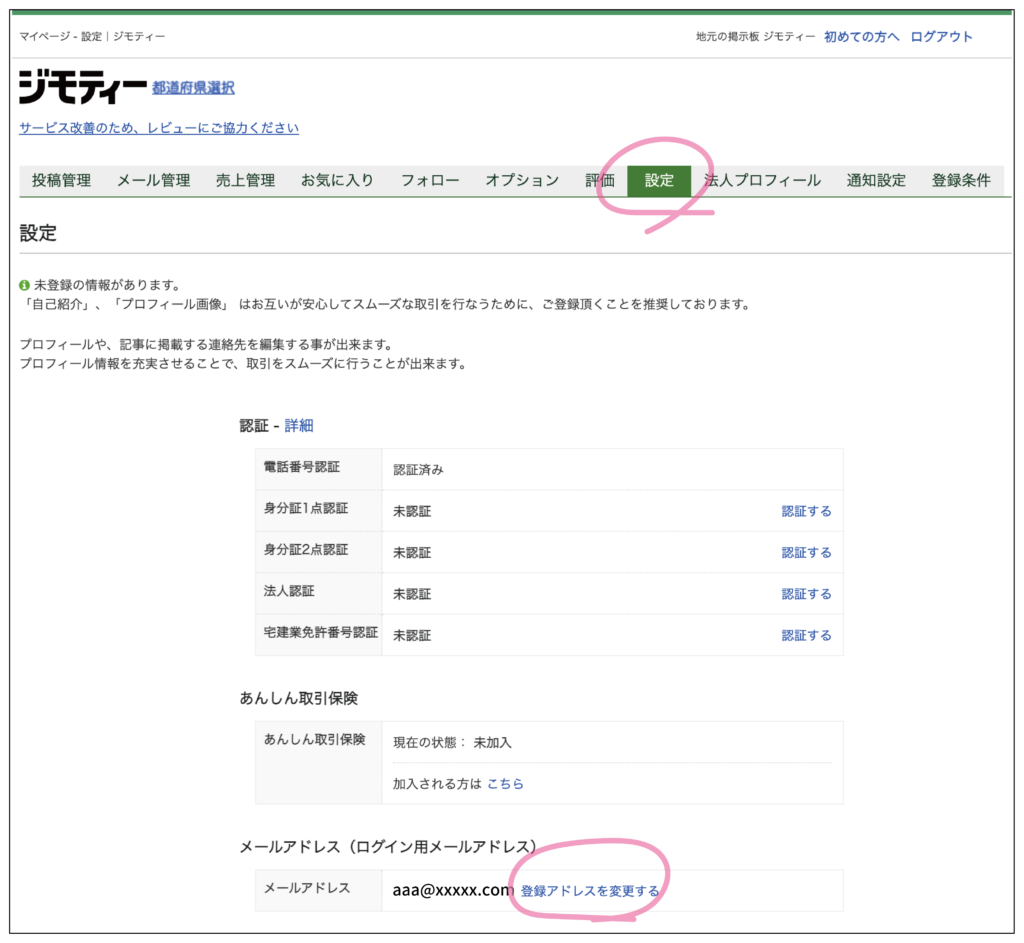Open the 詳細 link next to 認証

click(x=299, y=426)
